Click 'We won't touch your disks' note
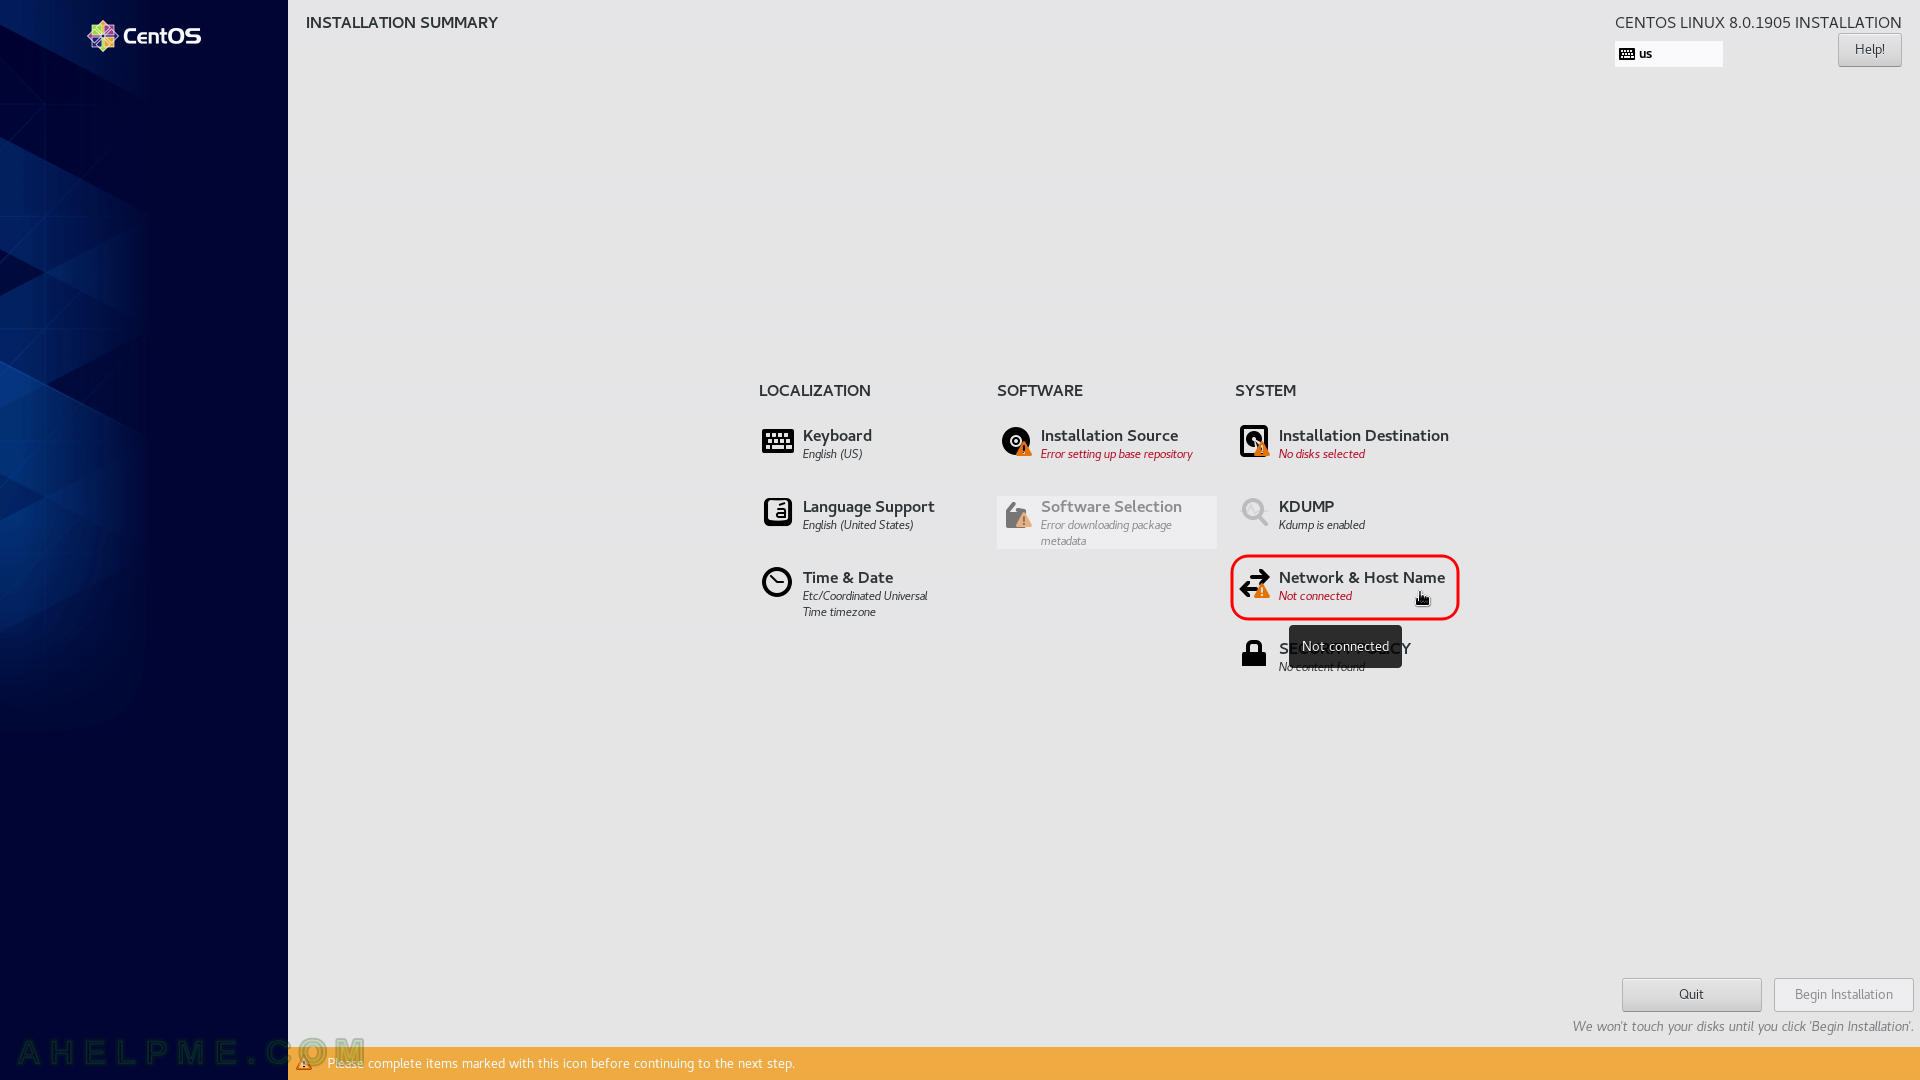 (x=1742, y=1027)
